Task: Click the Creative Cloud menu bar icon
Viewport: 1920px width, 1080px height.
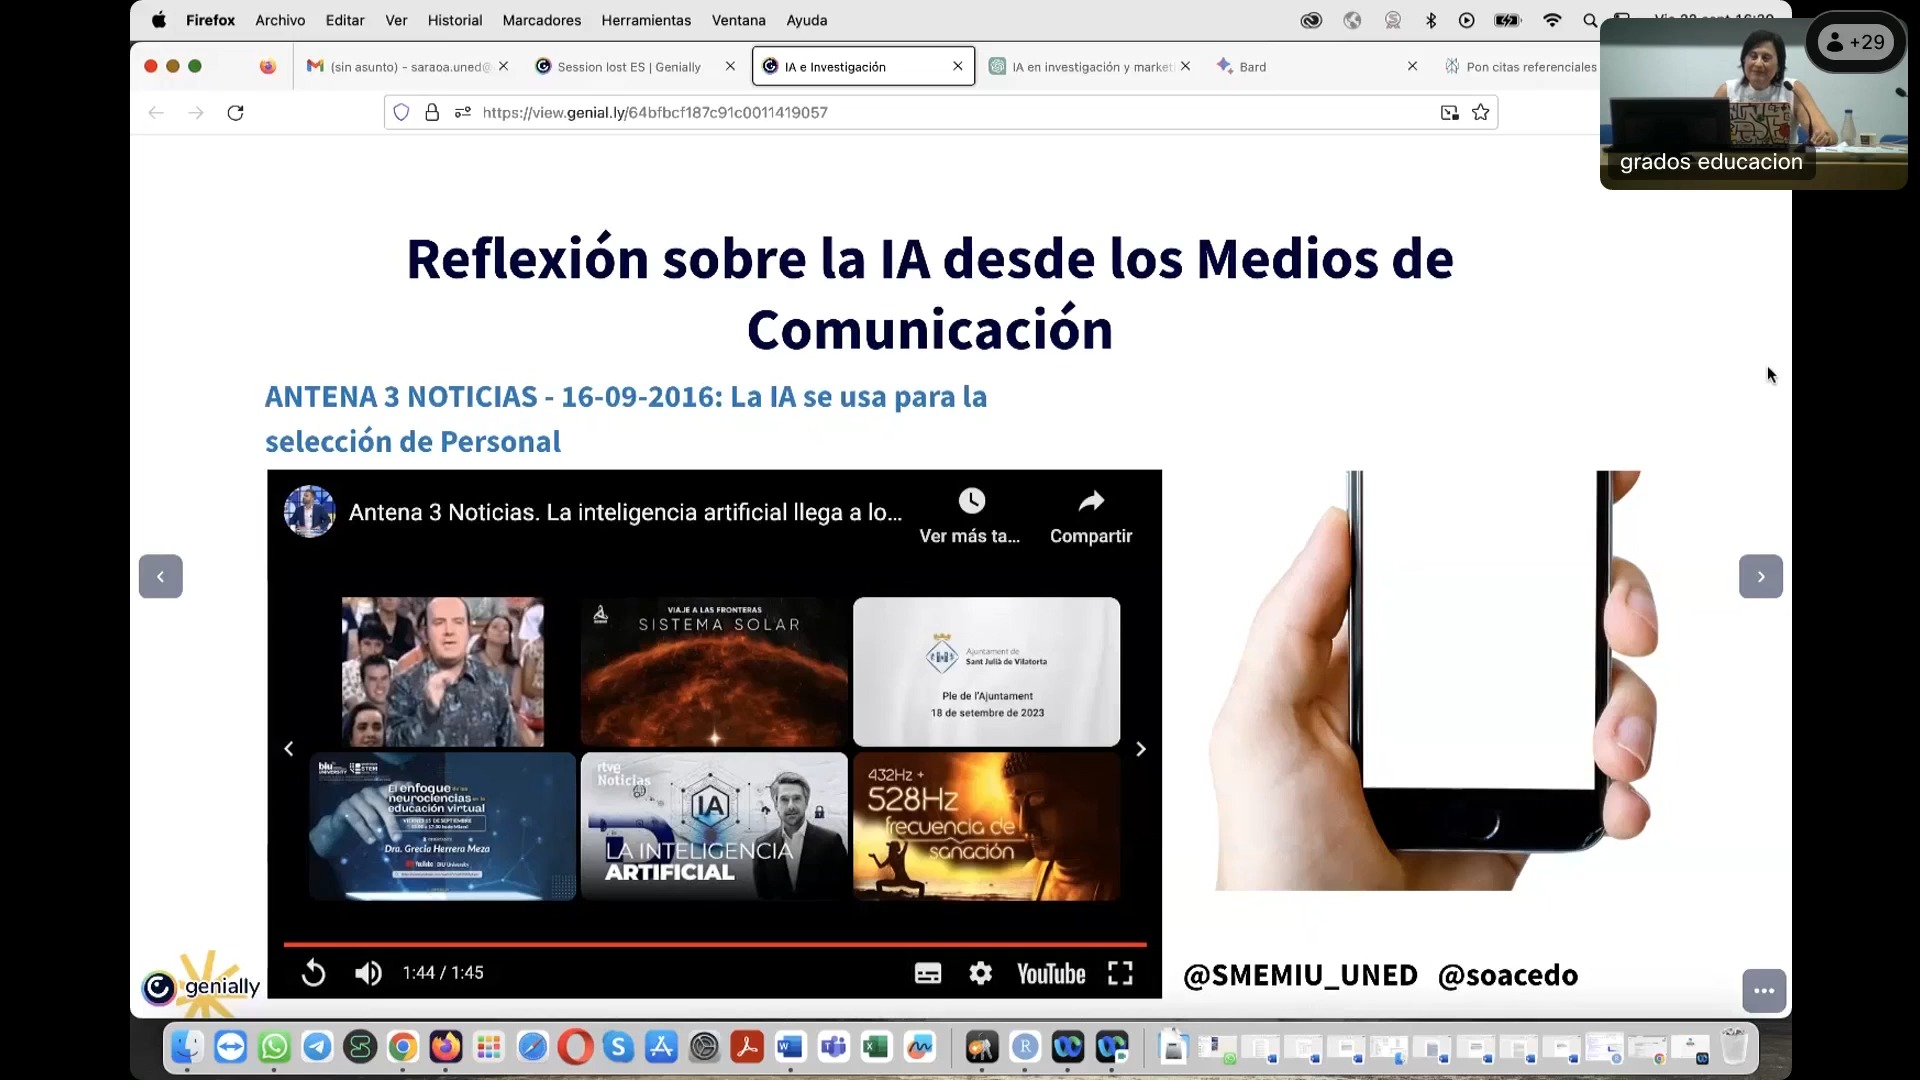Action: click(1311, 20)
